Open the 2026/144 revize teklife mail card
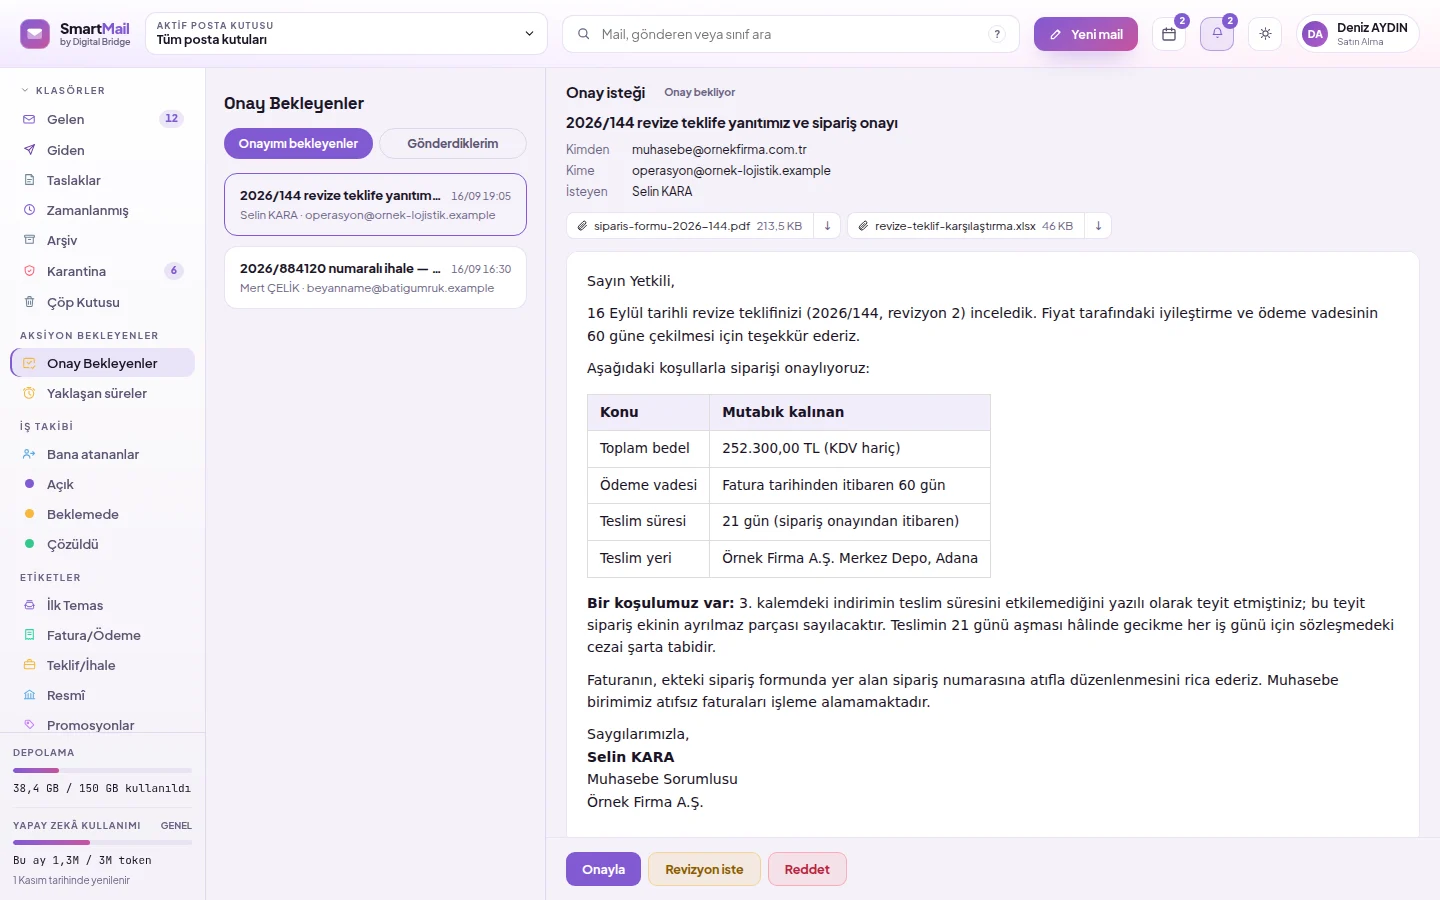 click(x=375, y=205)
